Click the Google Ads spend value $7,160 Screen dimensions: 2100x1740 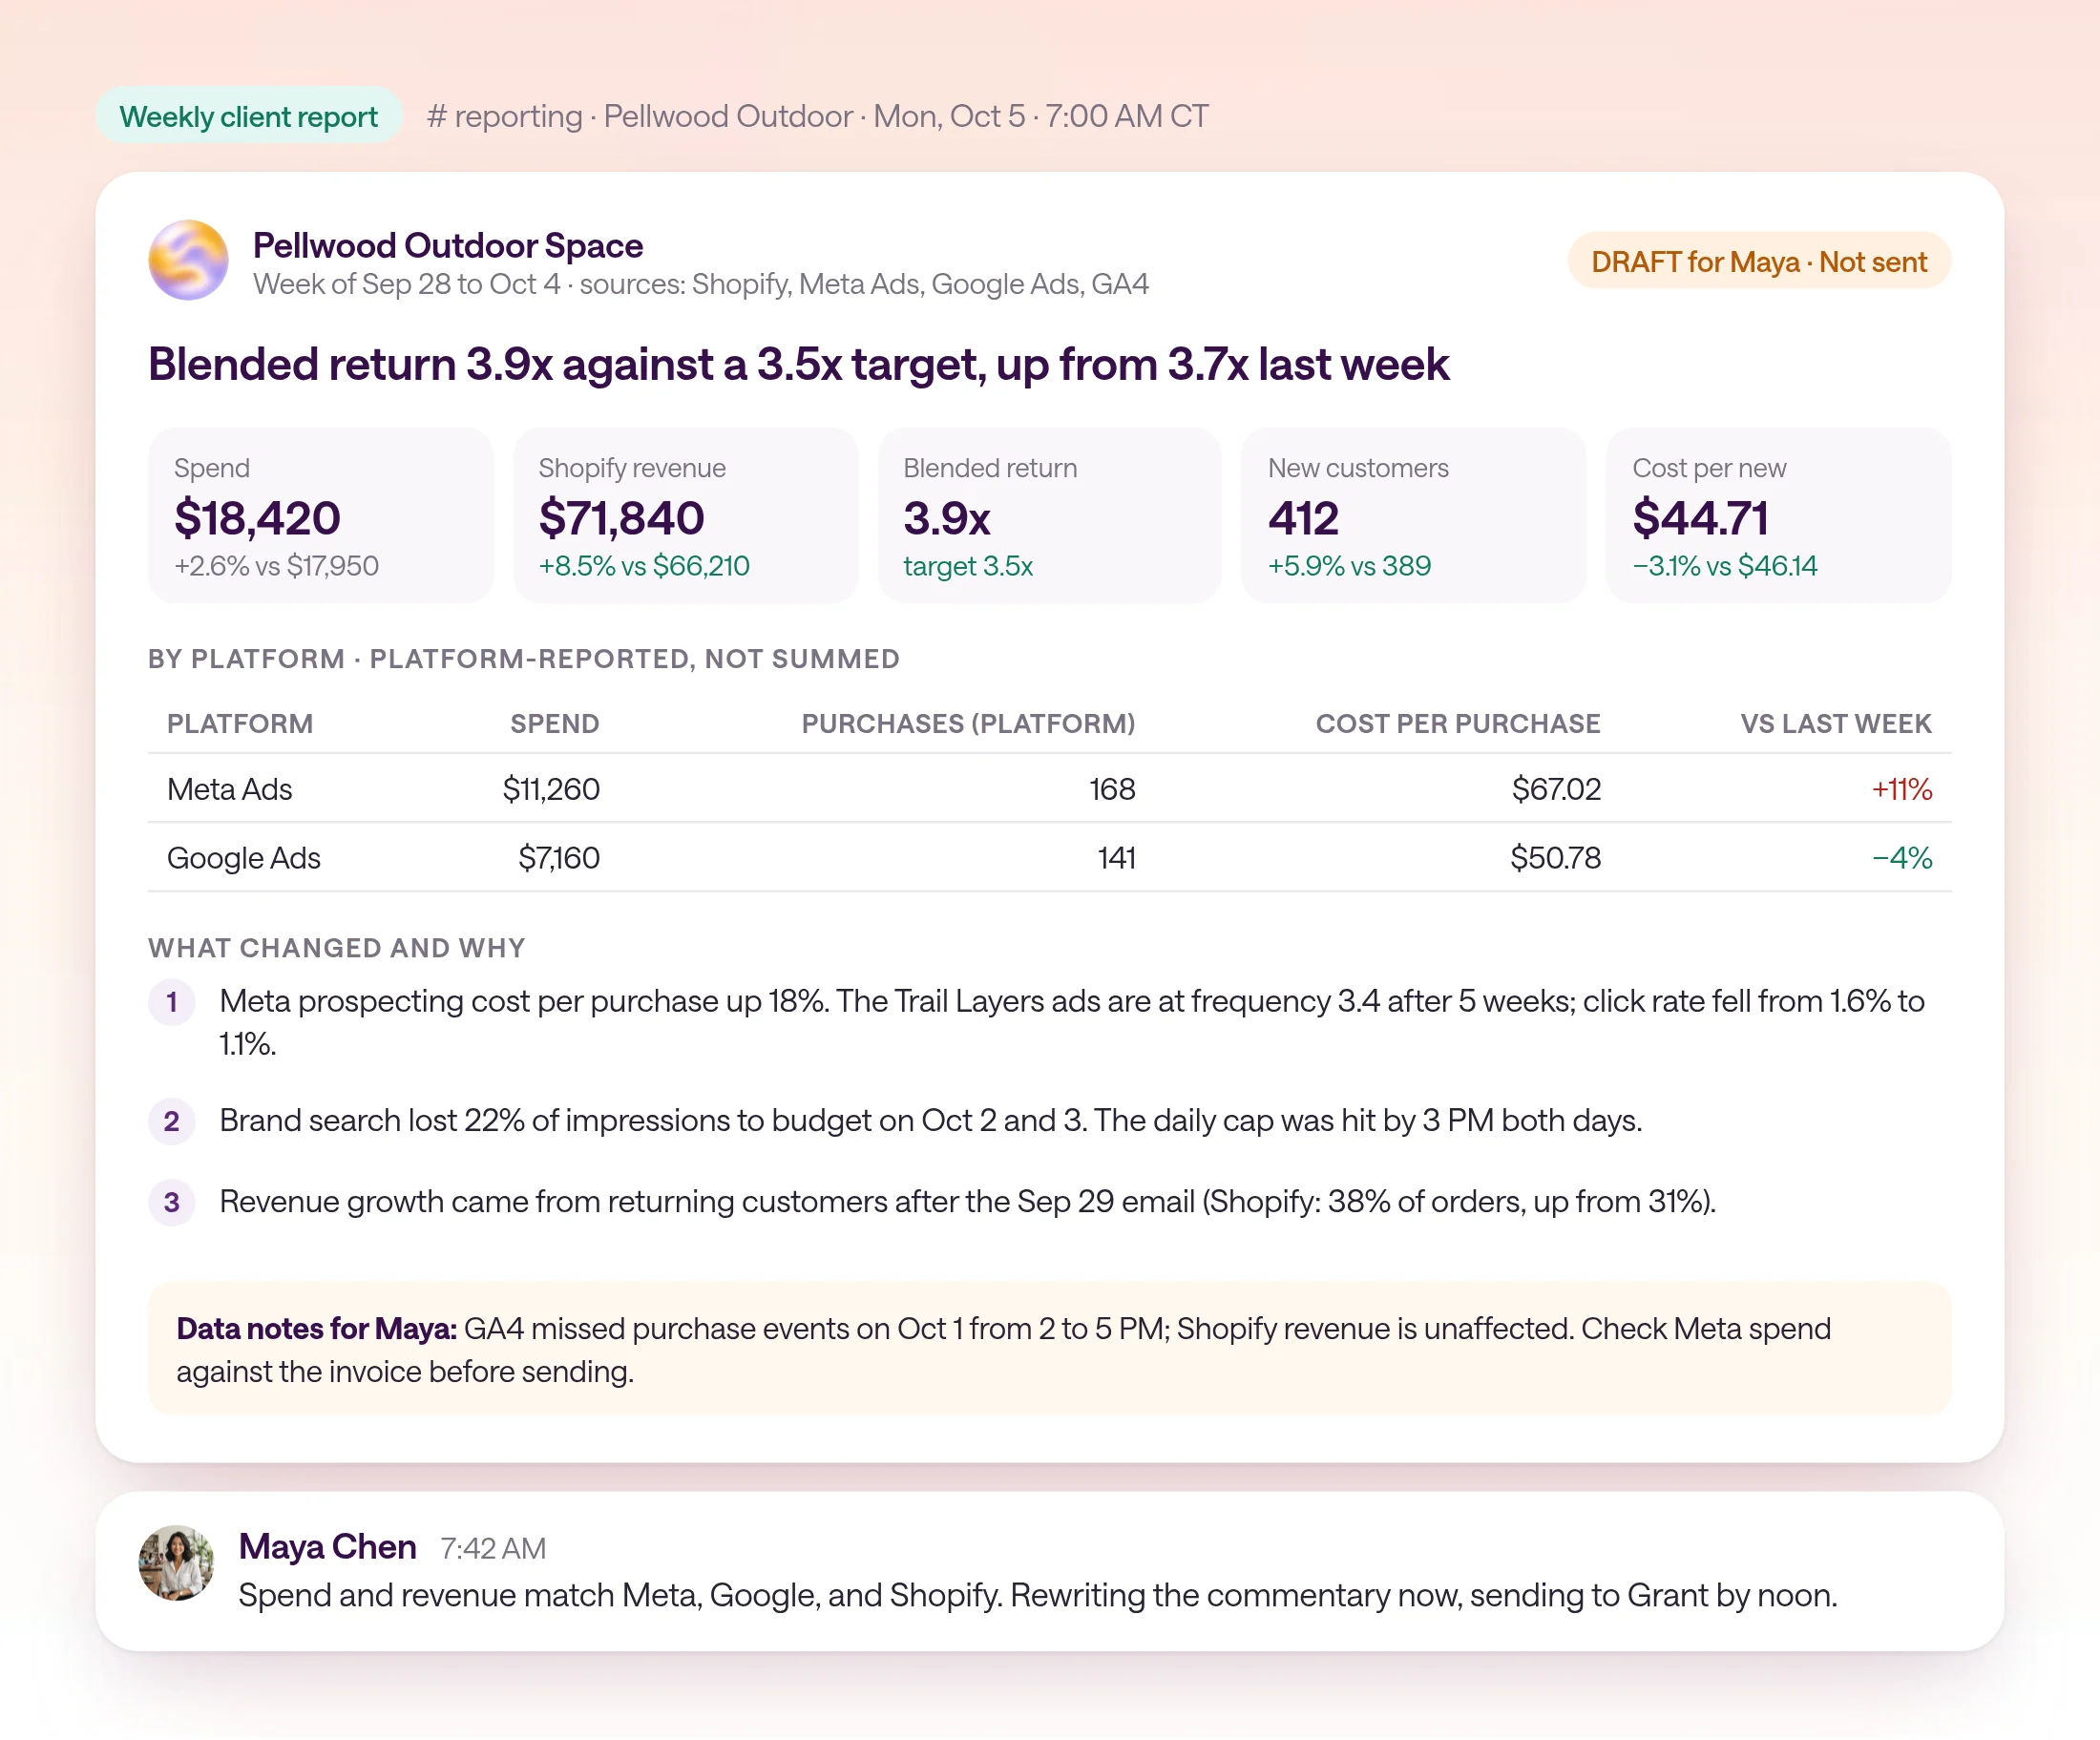coord(559,858)
